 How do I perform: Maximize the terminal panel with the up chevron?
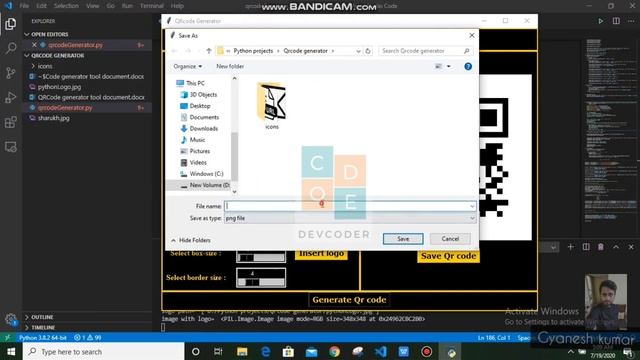pos(616,247)
